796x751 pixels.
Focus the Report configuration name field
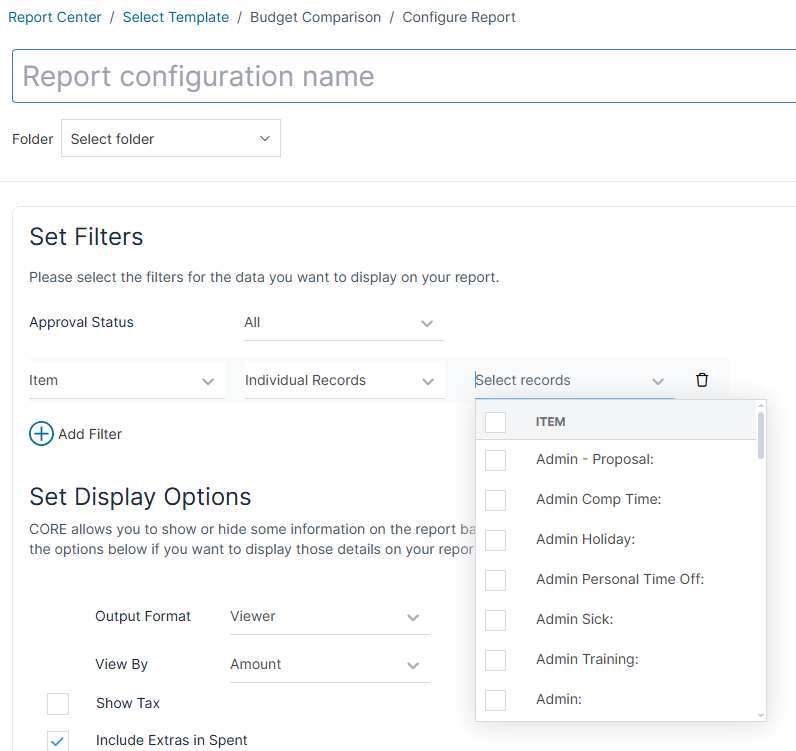point(404,76)
